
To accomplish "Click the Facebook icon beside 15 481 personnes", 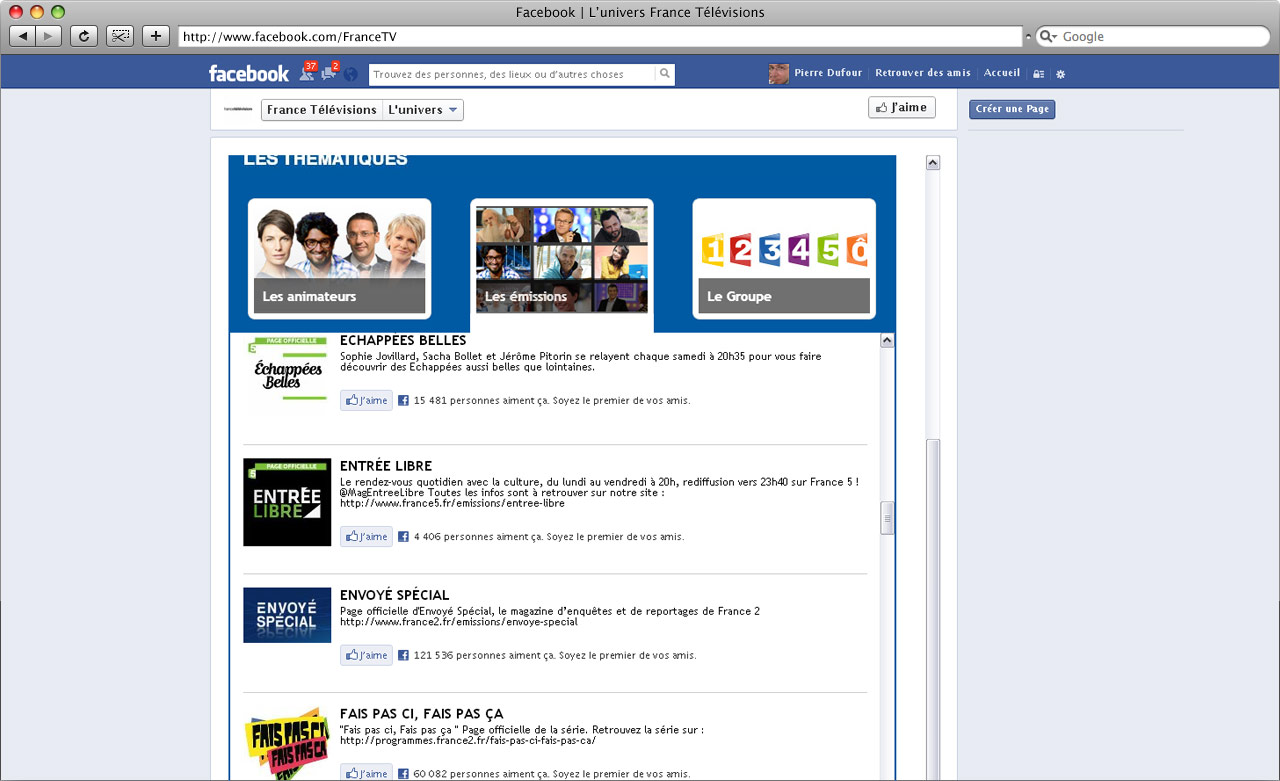I will coord(404,400).
